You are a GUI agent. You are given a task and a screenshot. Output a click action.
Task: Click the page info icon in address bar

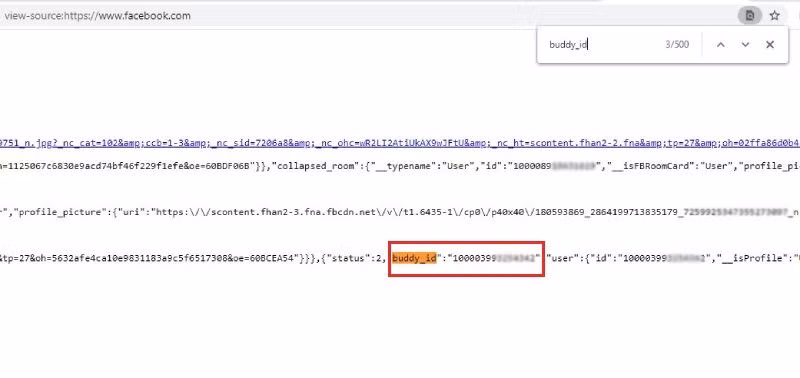[749, 16]
